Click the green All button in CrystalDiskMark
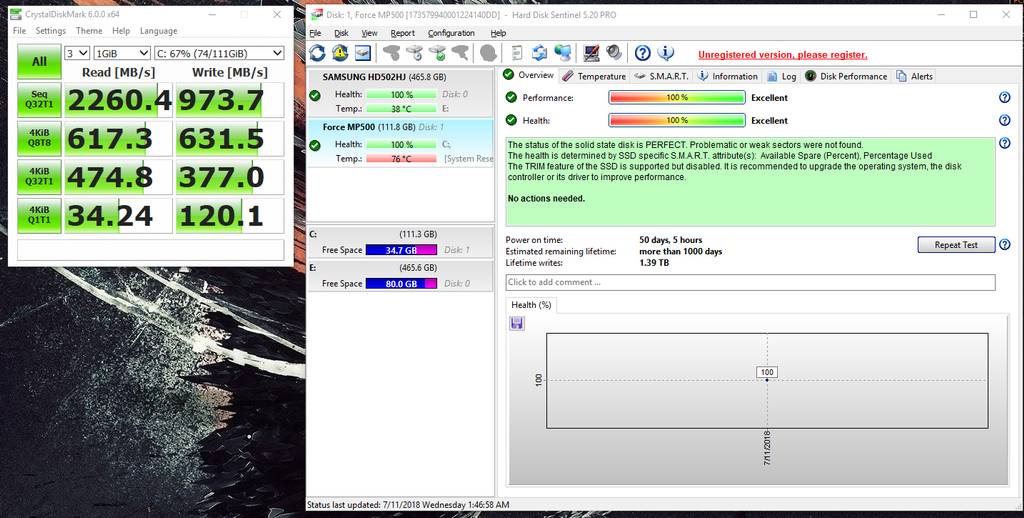The width and height of the screenshot is (1024, 518). pyautogui.click(x=39, y=61)
